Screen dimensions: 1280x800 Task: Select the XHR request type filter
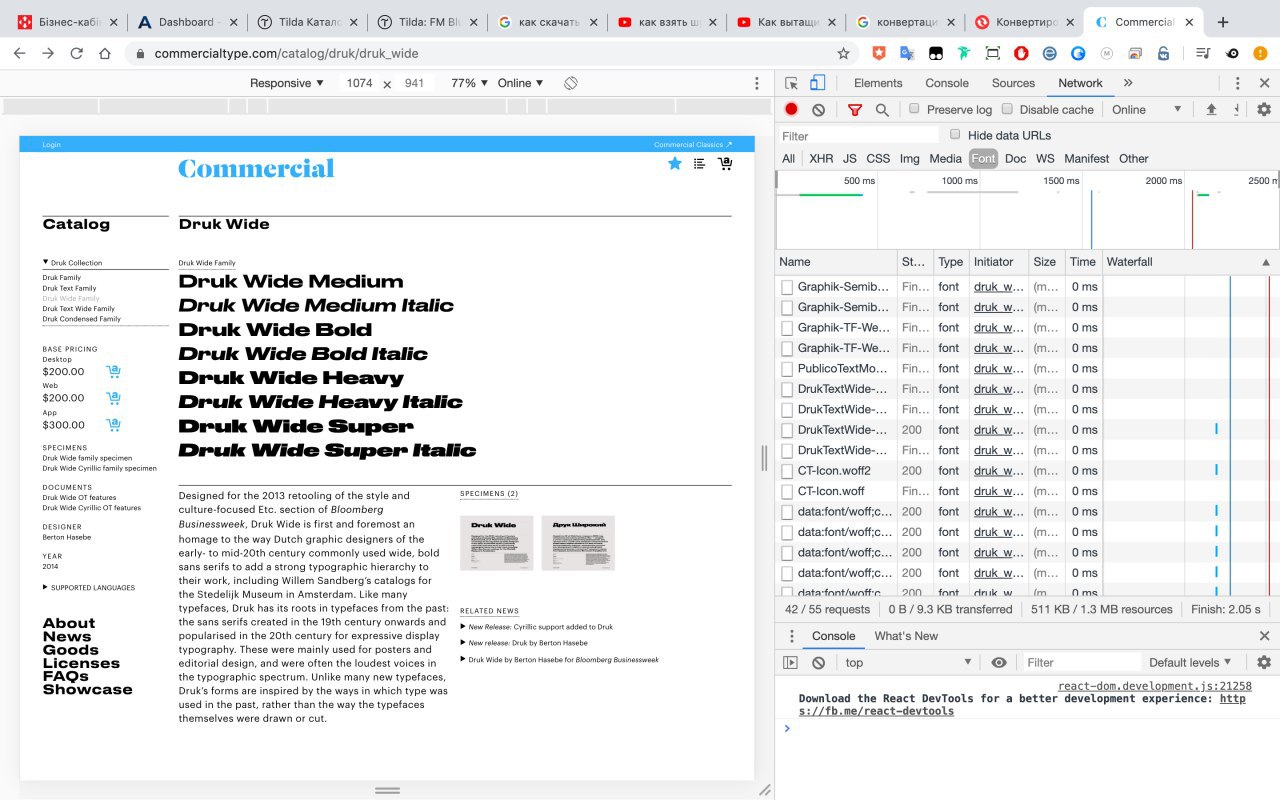[x=821, y=158]
